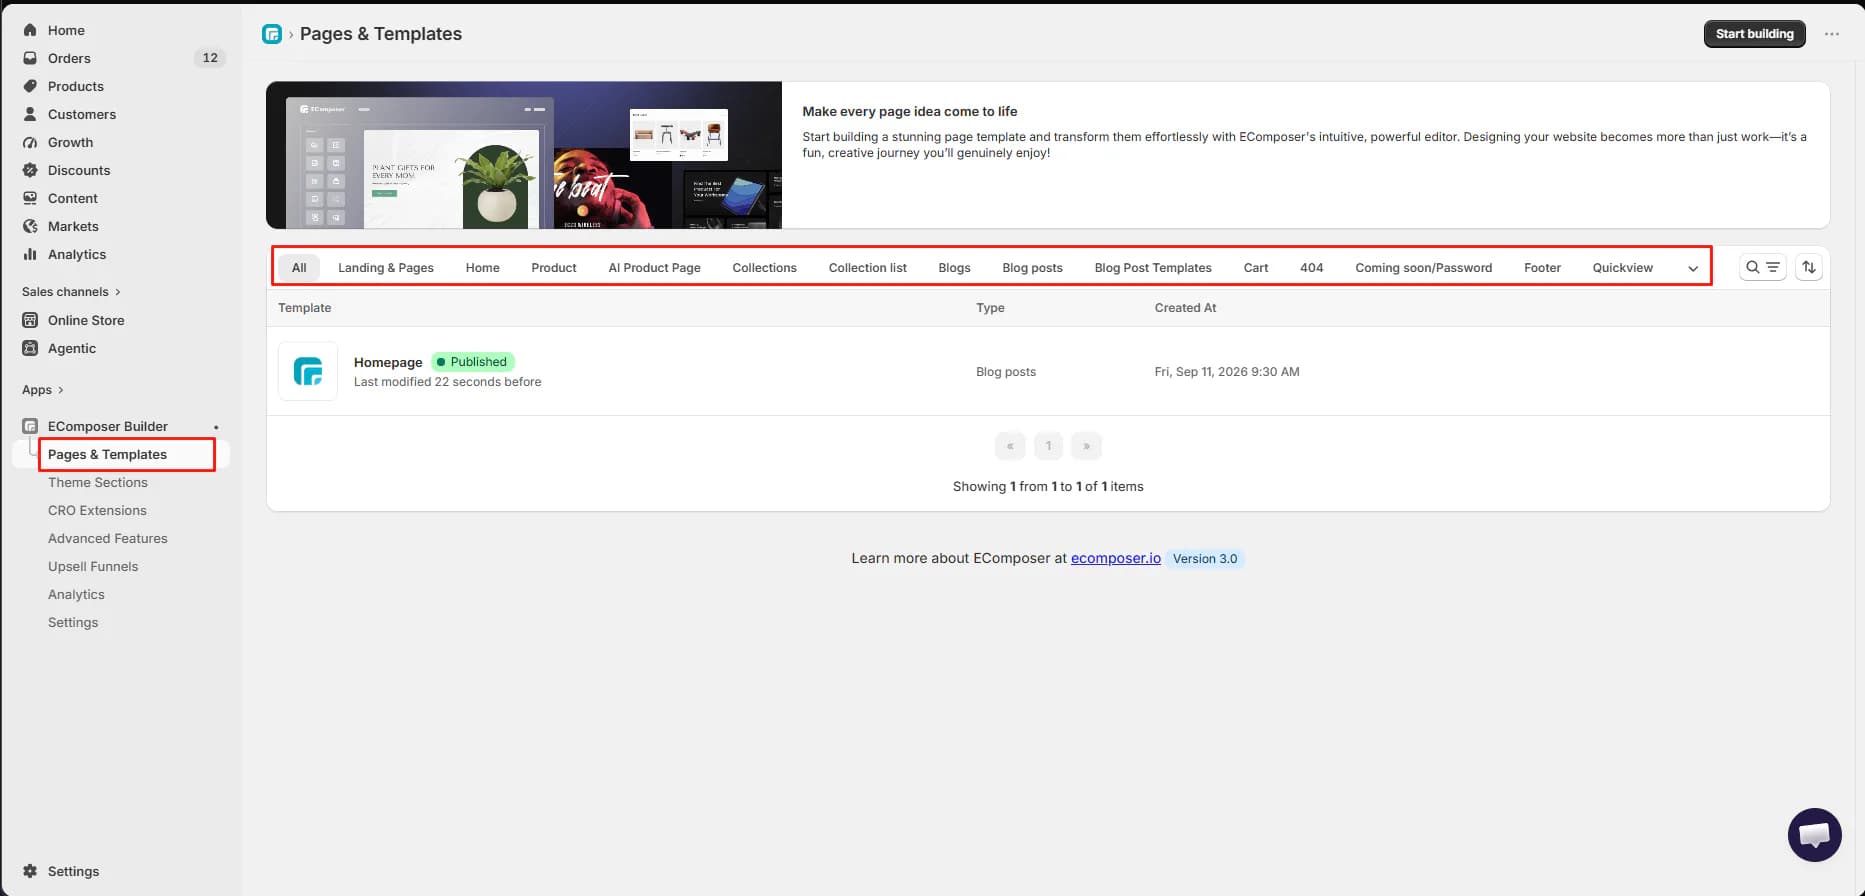Viewport: 1865px width, 896px height.
Task: Open the Collection list tab
Action: [x=868, y=268]
